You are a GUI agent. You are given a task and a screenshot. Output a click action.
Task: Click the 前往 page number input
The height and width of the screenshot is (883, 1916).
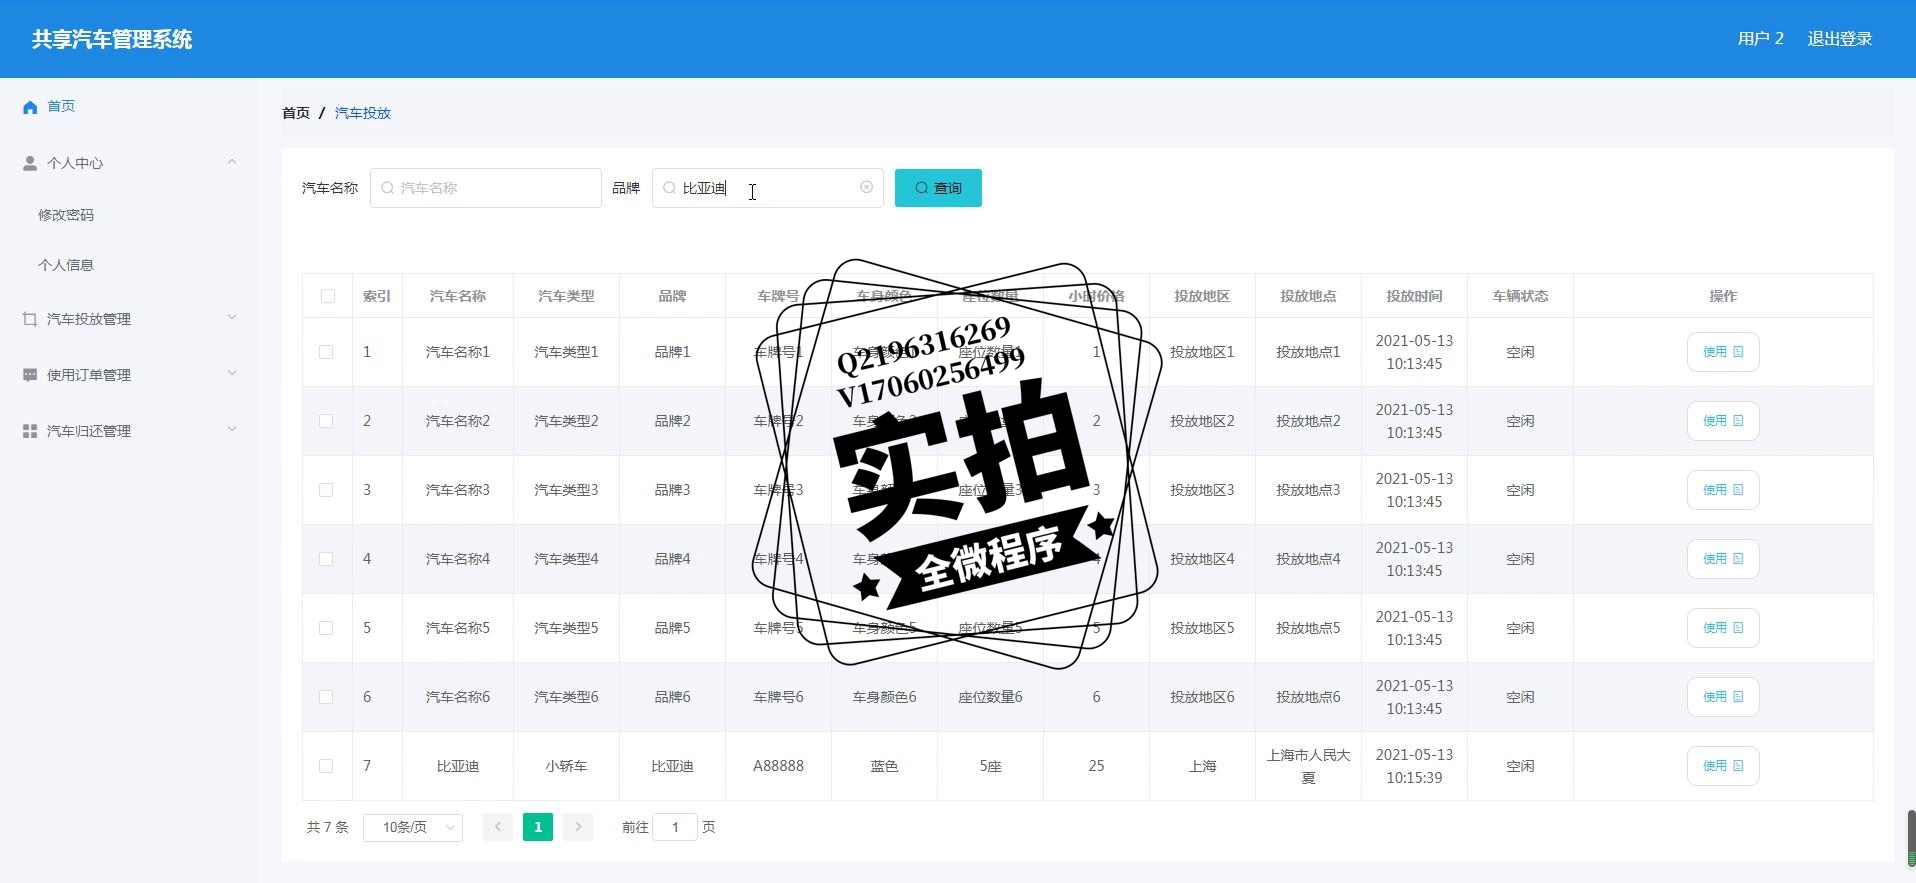[x=675, y=827]
